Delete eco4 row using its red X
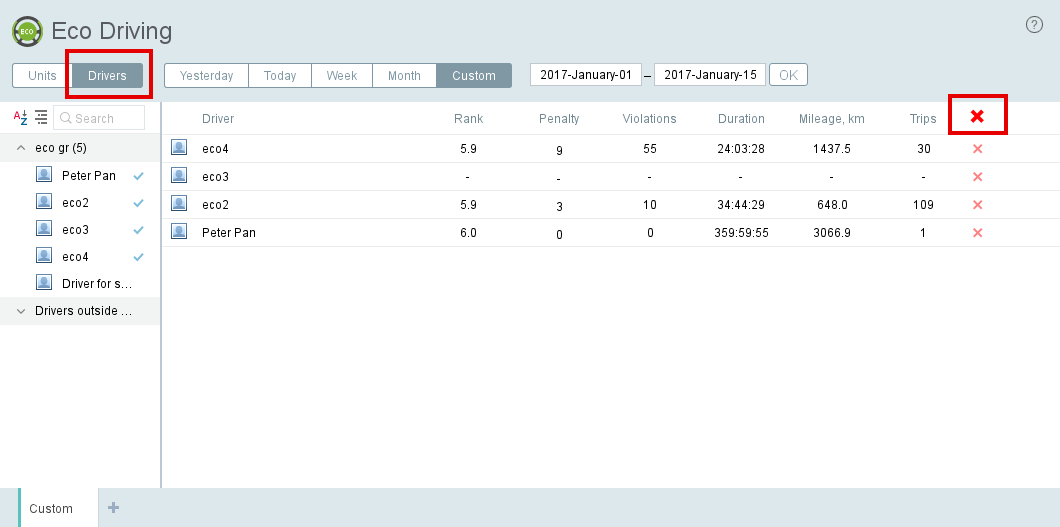 point(978,149)
